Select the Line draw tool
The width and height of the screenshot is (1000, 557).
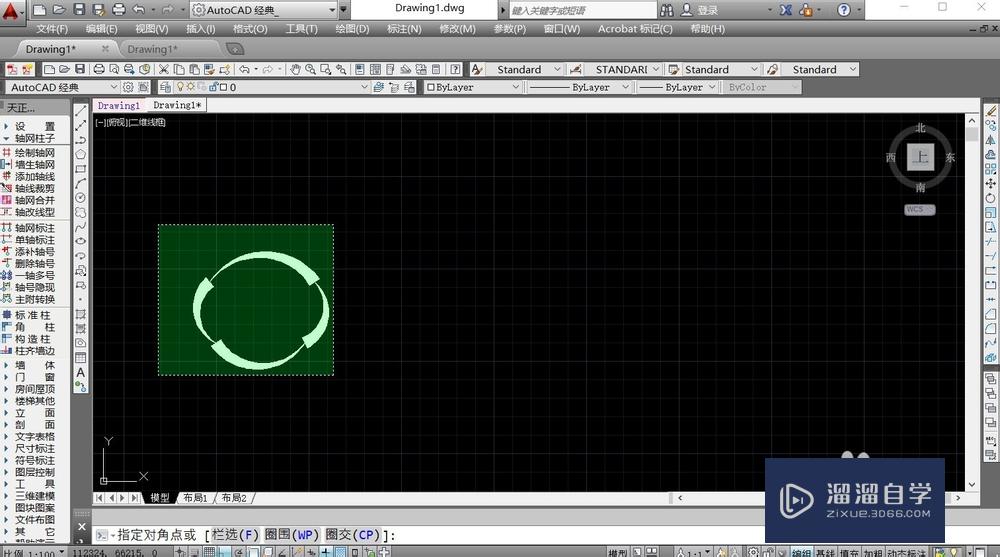[x=80, y=110]
